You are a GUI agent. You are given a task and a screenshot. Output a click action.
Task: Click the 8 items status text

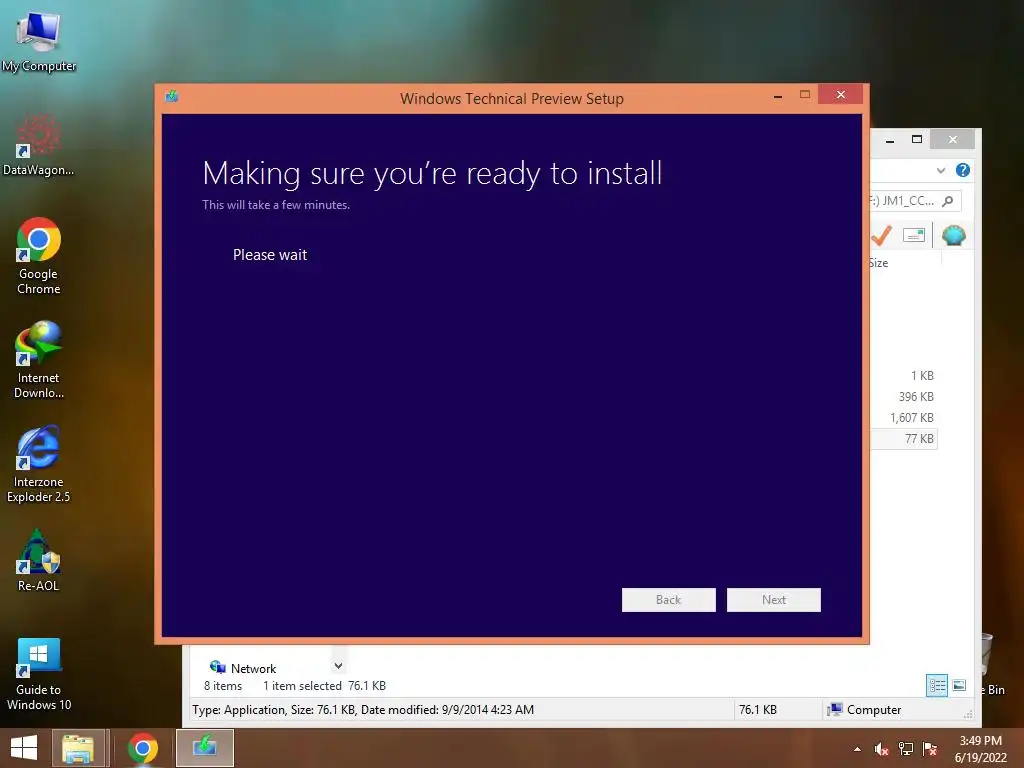click(223, 686)
